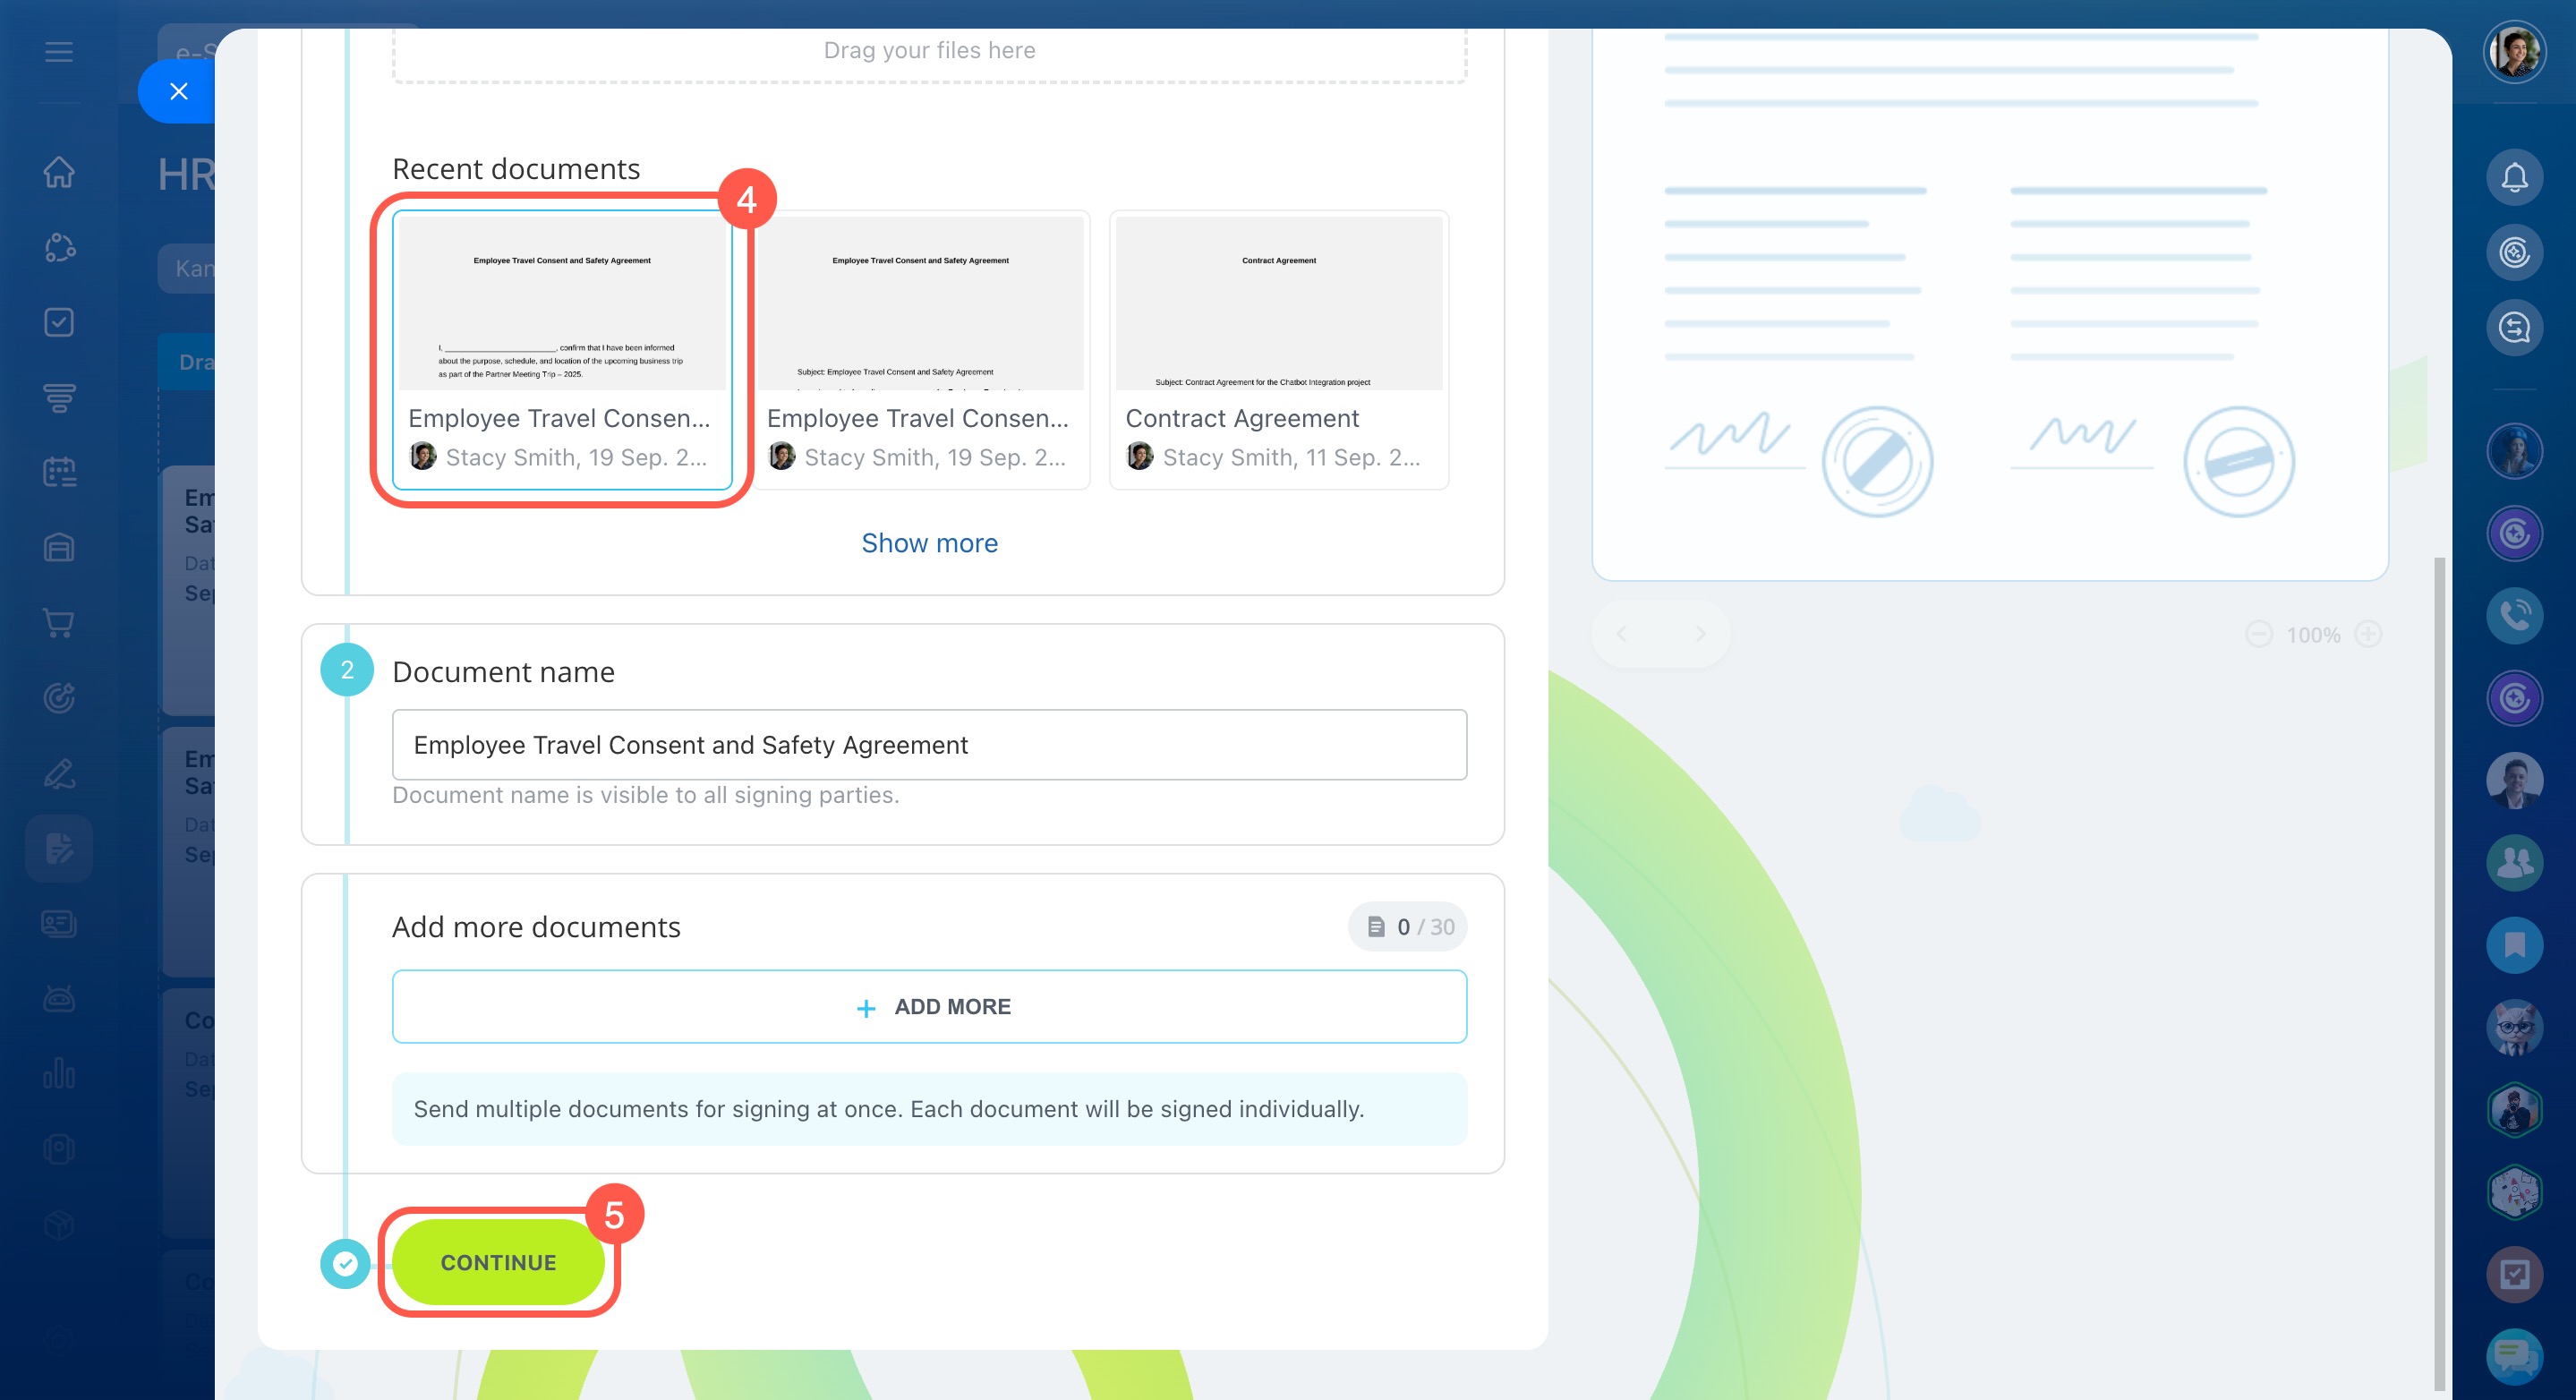Screen dimensions: 2576x1400
Task: Click ADD MORE documents button
Action: tap(929, 1007)
